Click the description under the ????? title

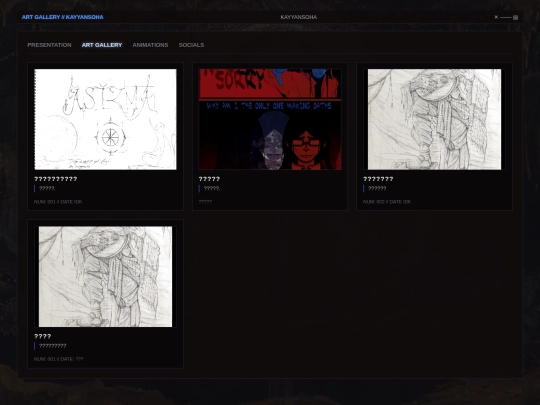coord(212,188)
